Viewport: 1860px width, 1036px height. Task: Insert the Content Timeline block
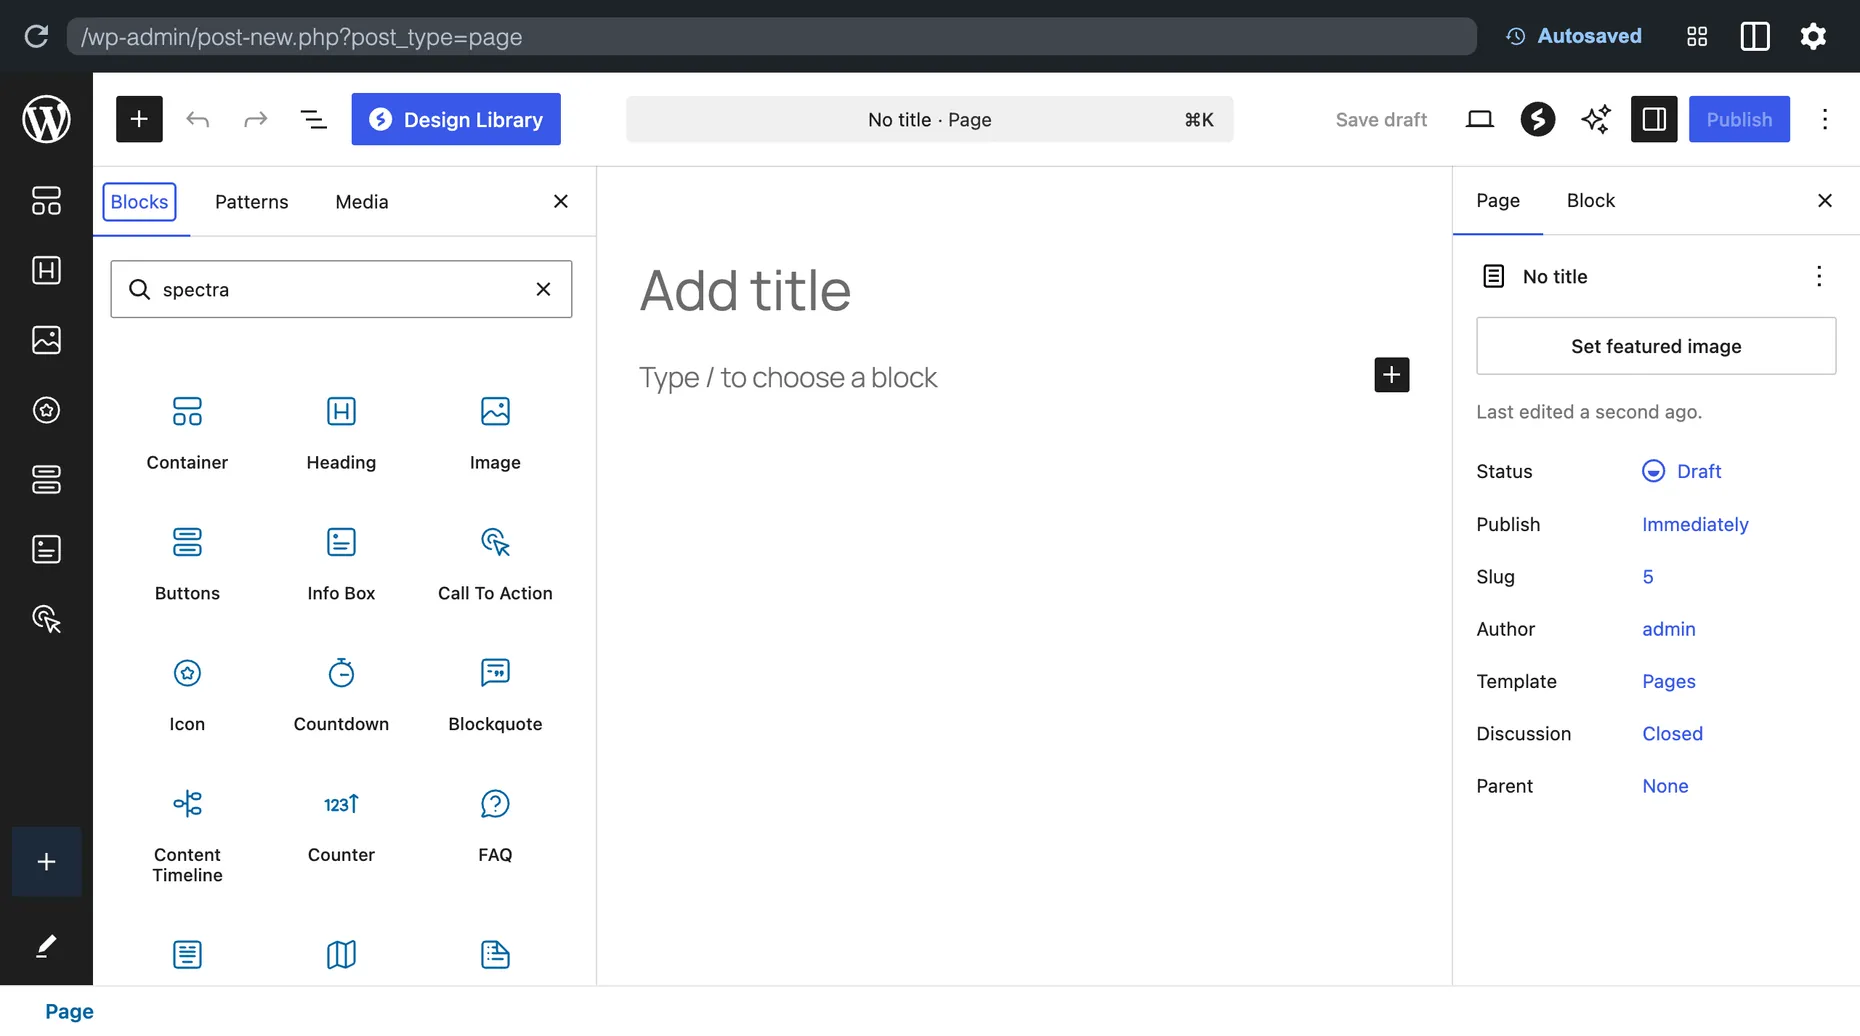(187, 836)
